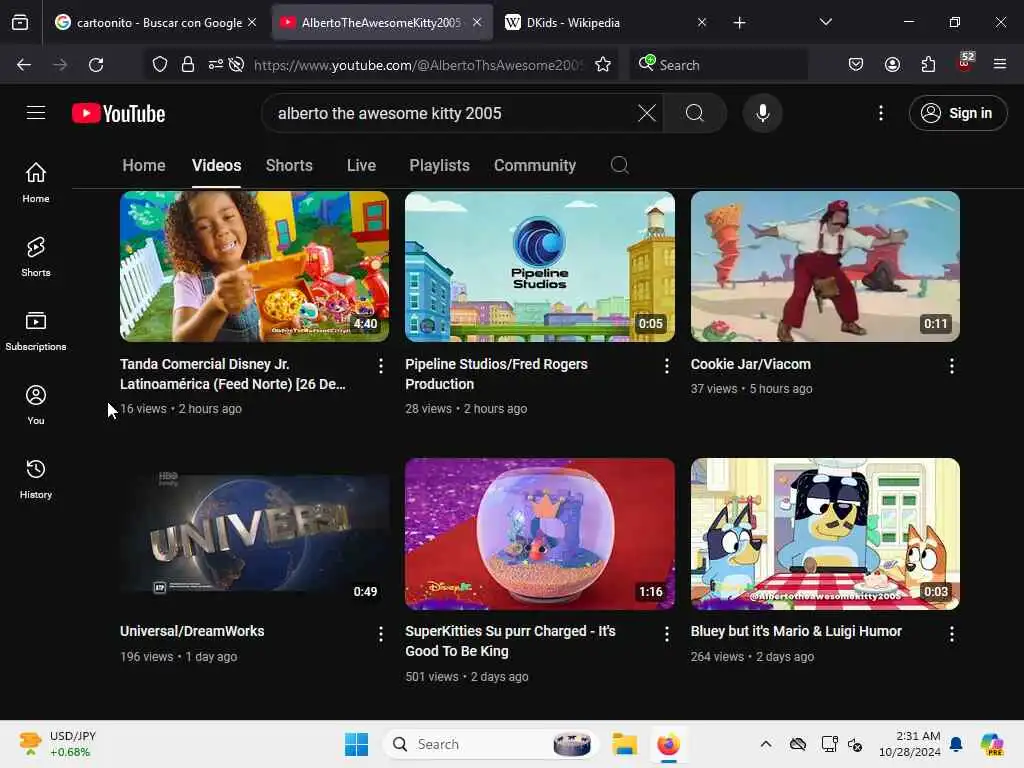Play the Pipeline Studios thumbnail video
The height and width of the screenshot is (768, 1024).
click(539, 266)
